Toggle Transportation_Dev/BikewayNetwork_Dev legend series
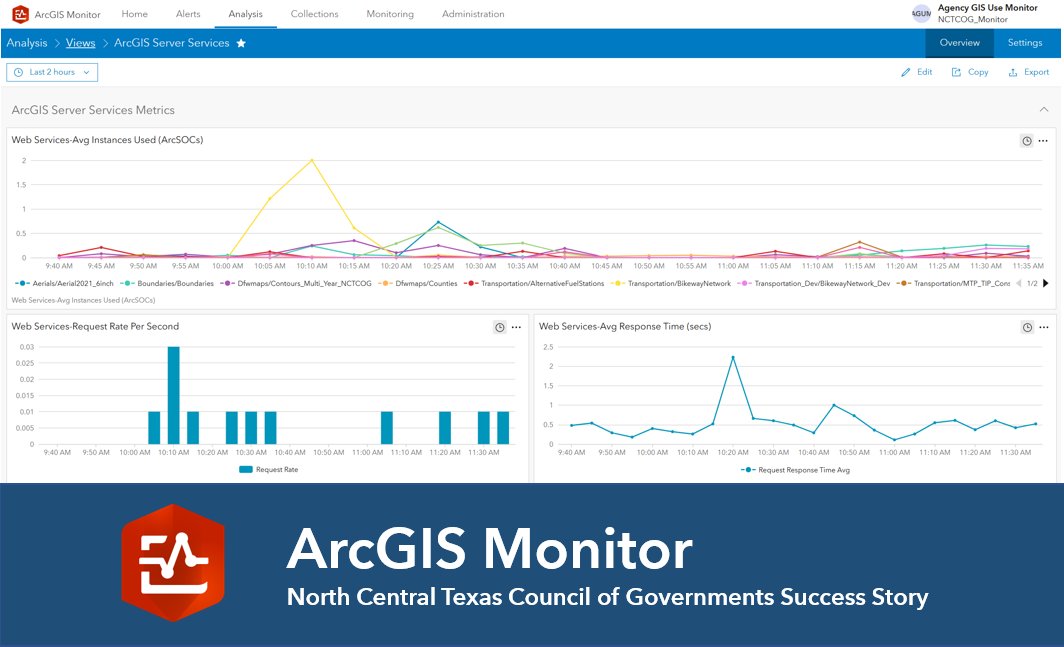1064x647 pixels. [814, 283]
